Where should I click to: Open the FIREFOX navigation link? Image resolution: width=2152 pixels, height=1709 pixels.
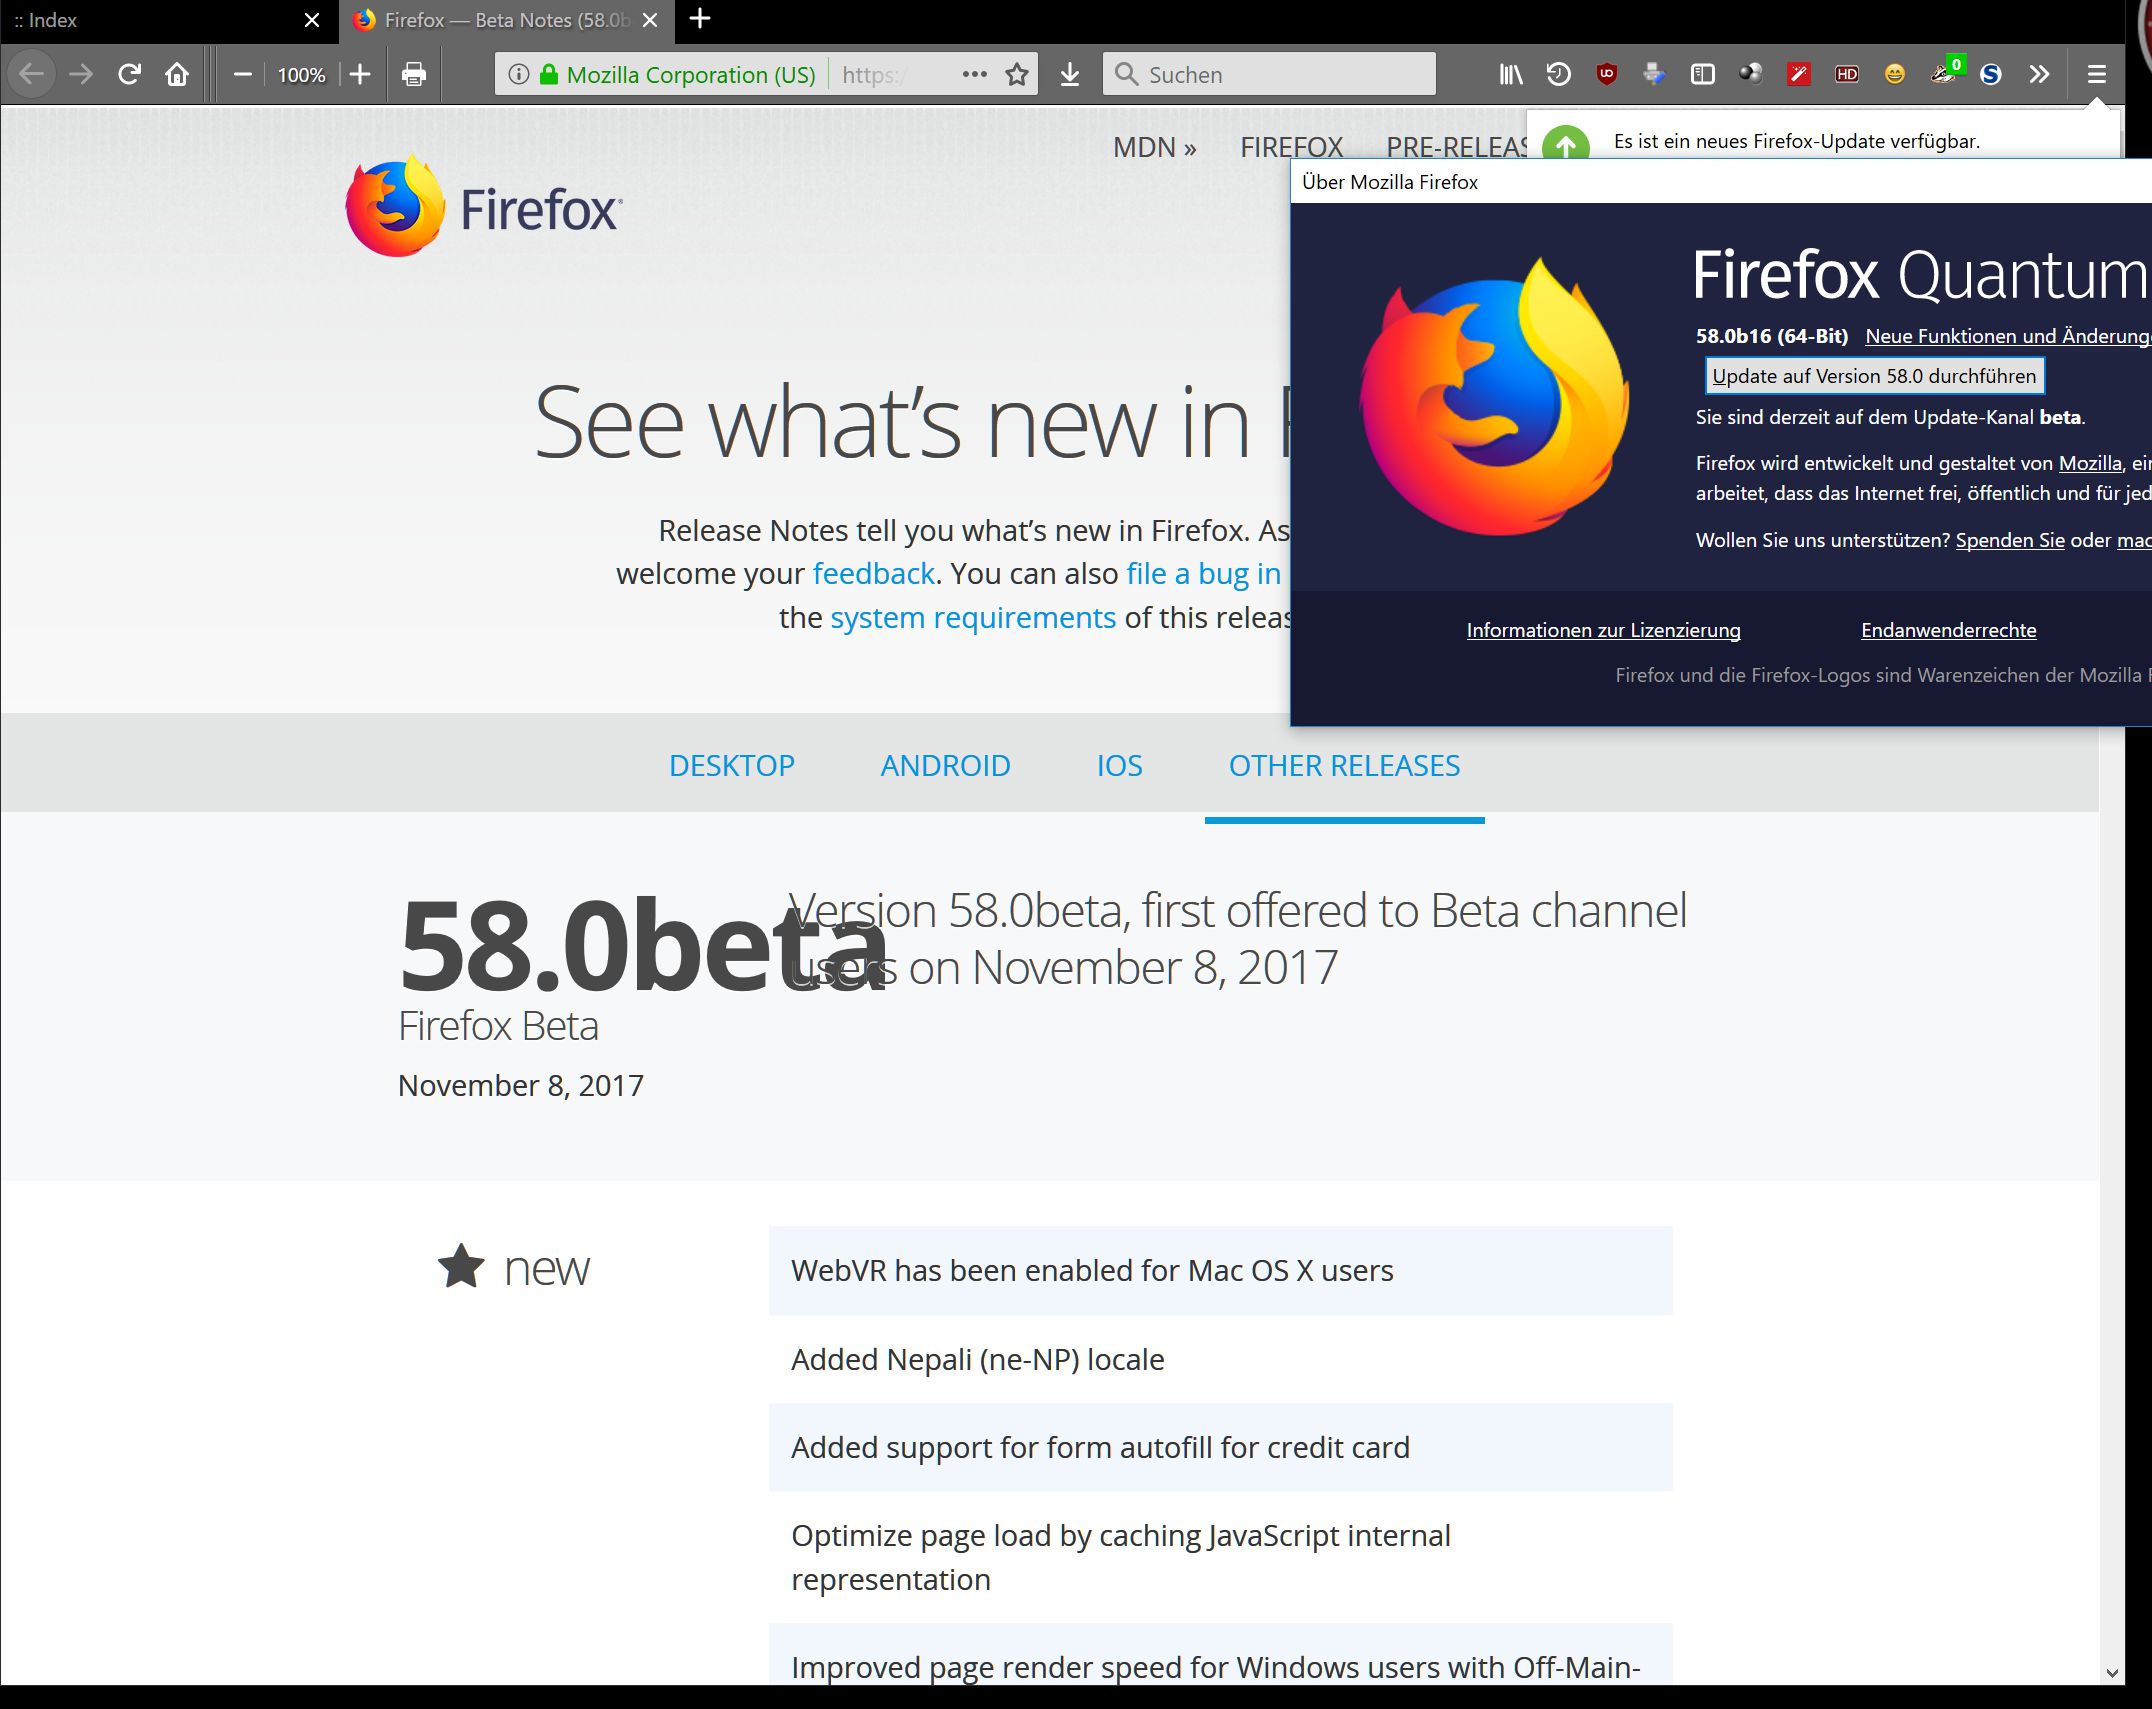click(x=1291, y=148)
